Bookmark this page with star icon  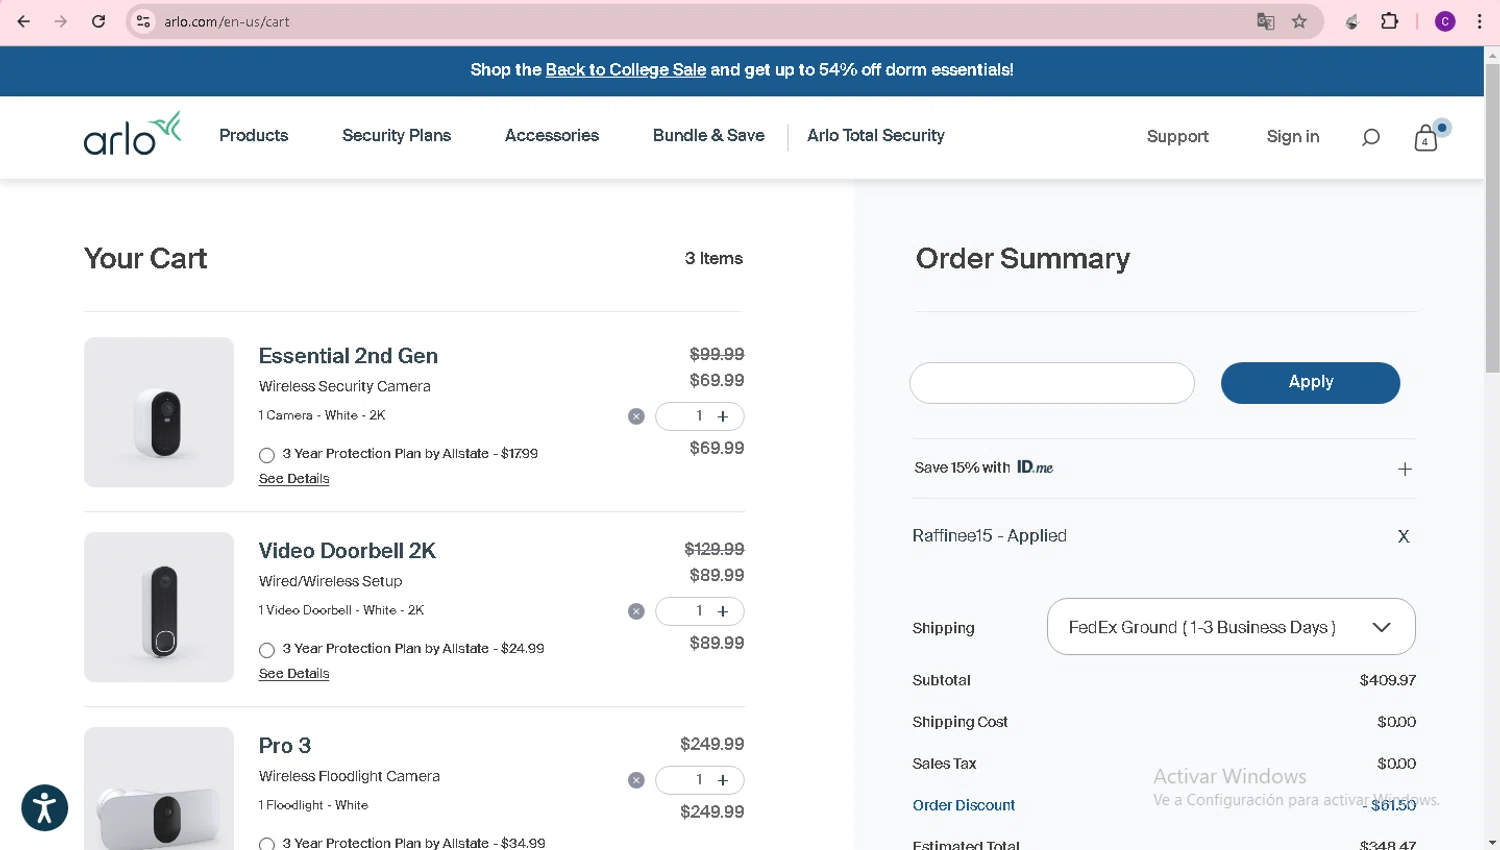point(1299,22)
